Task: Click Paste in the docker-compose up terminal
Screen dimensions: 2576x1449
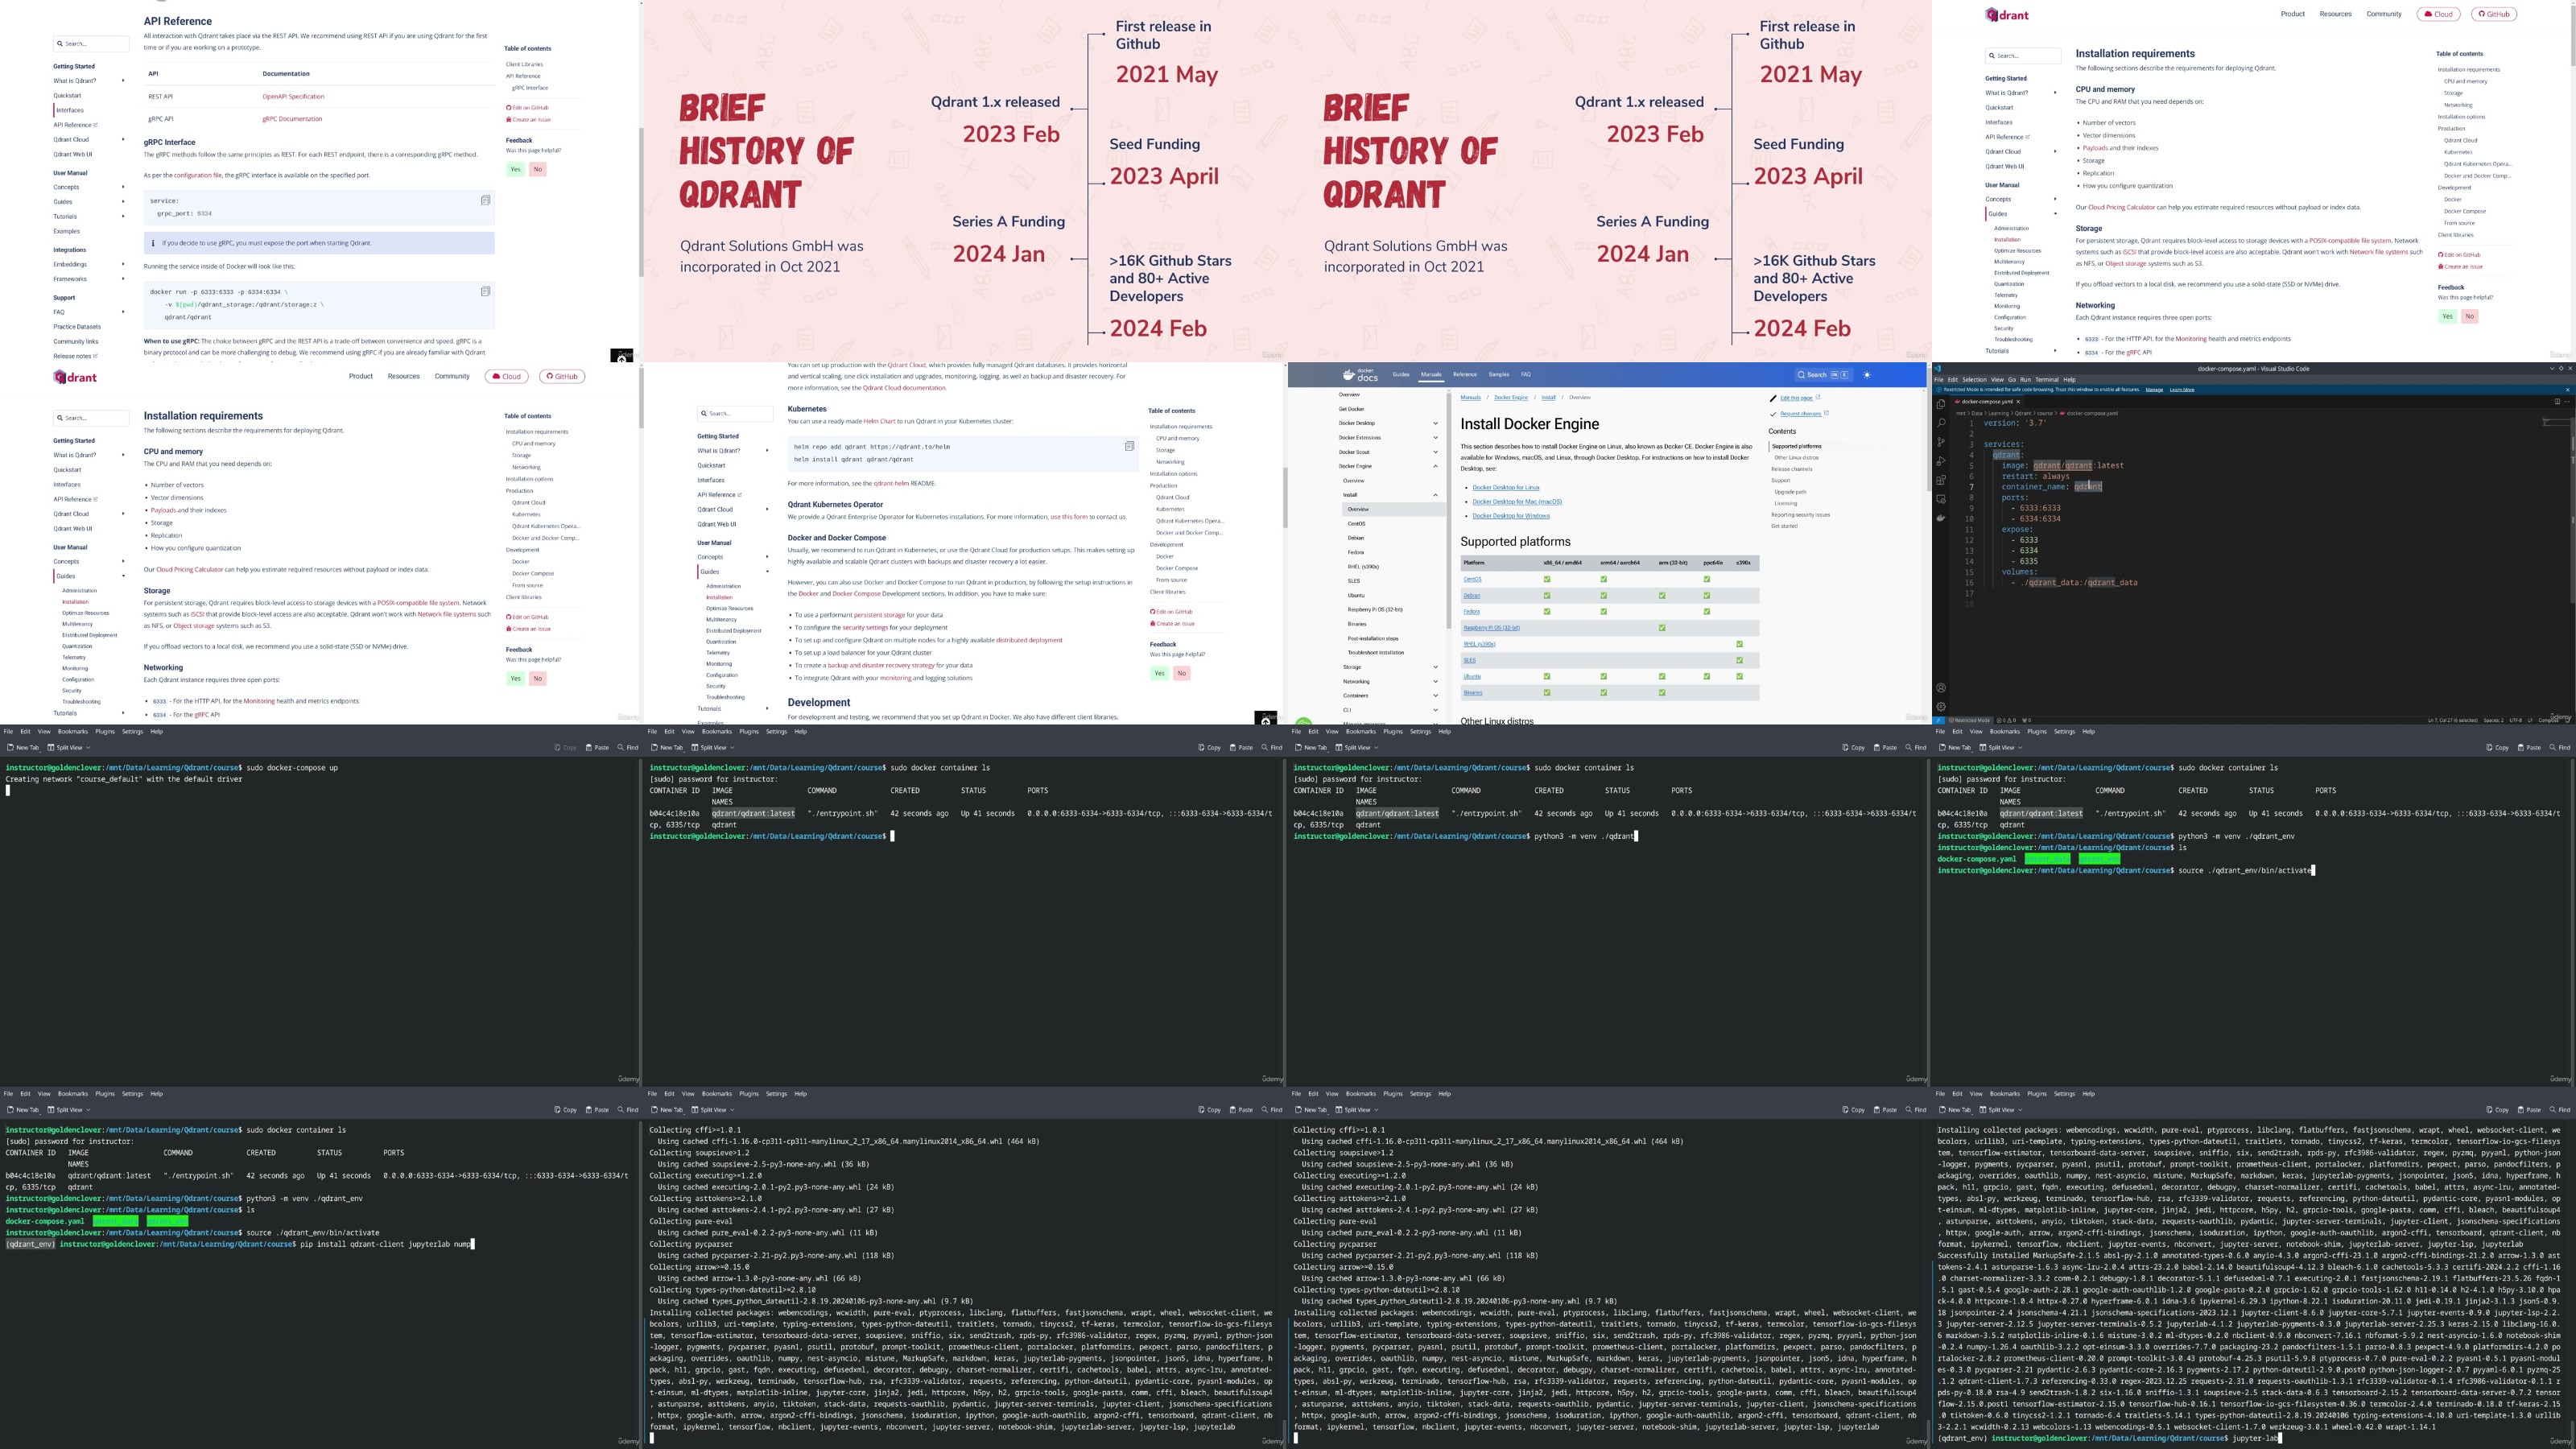Action: [x=598, y=748]
